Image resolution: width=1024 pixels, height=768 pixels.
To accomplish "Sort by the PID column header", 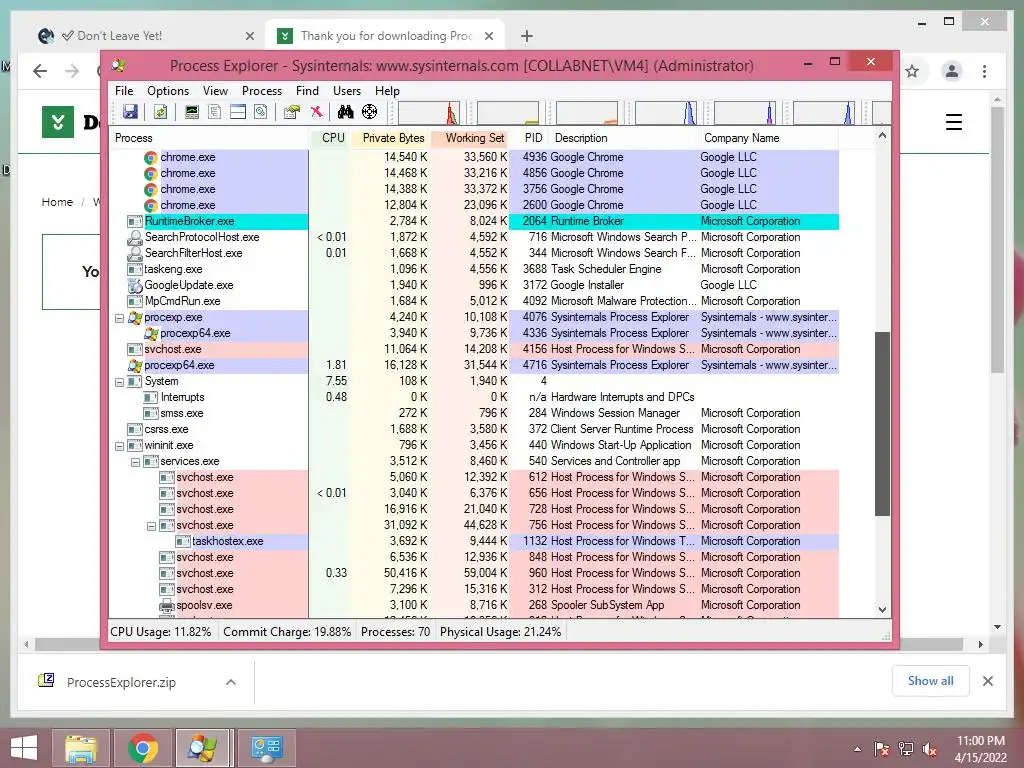I will click(x=532, y=138).
